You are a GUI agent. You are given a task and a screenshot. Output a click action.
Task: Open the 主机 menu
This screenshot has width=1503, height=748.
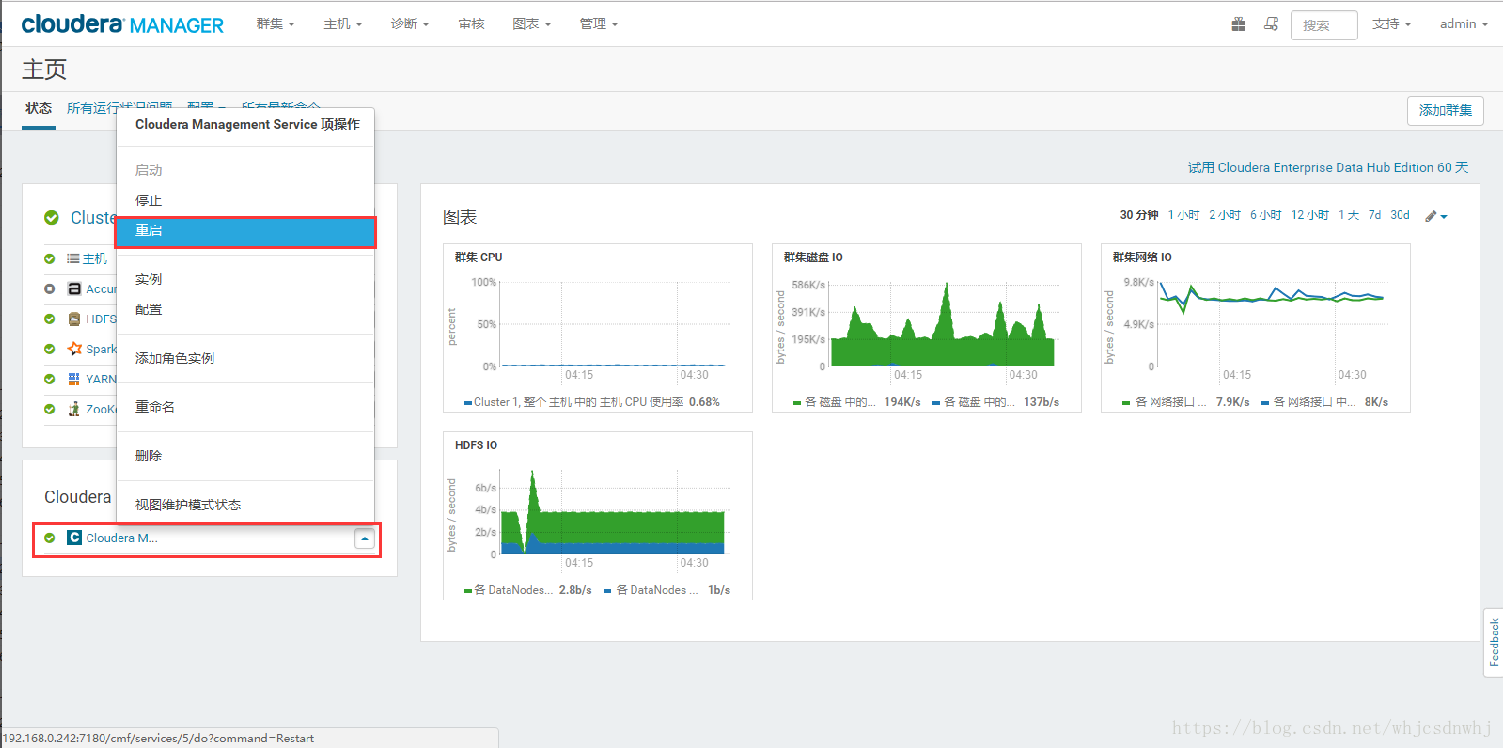(342, 24)
